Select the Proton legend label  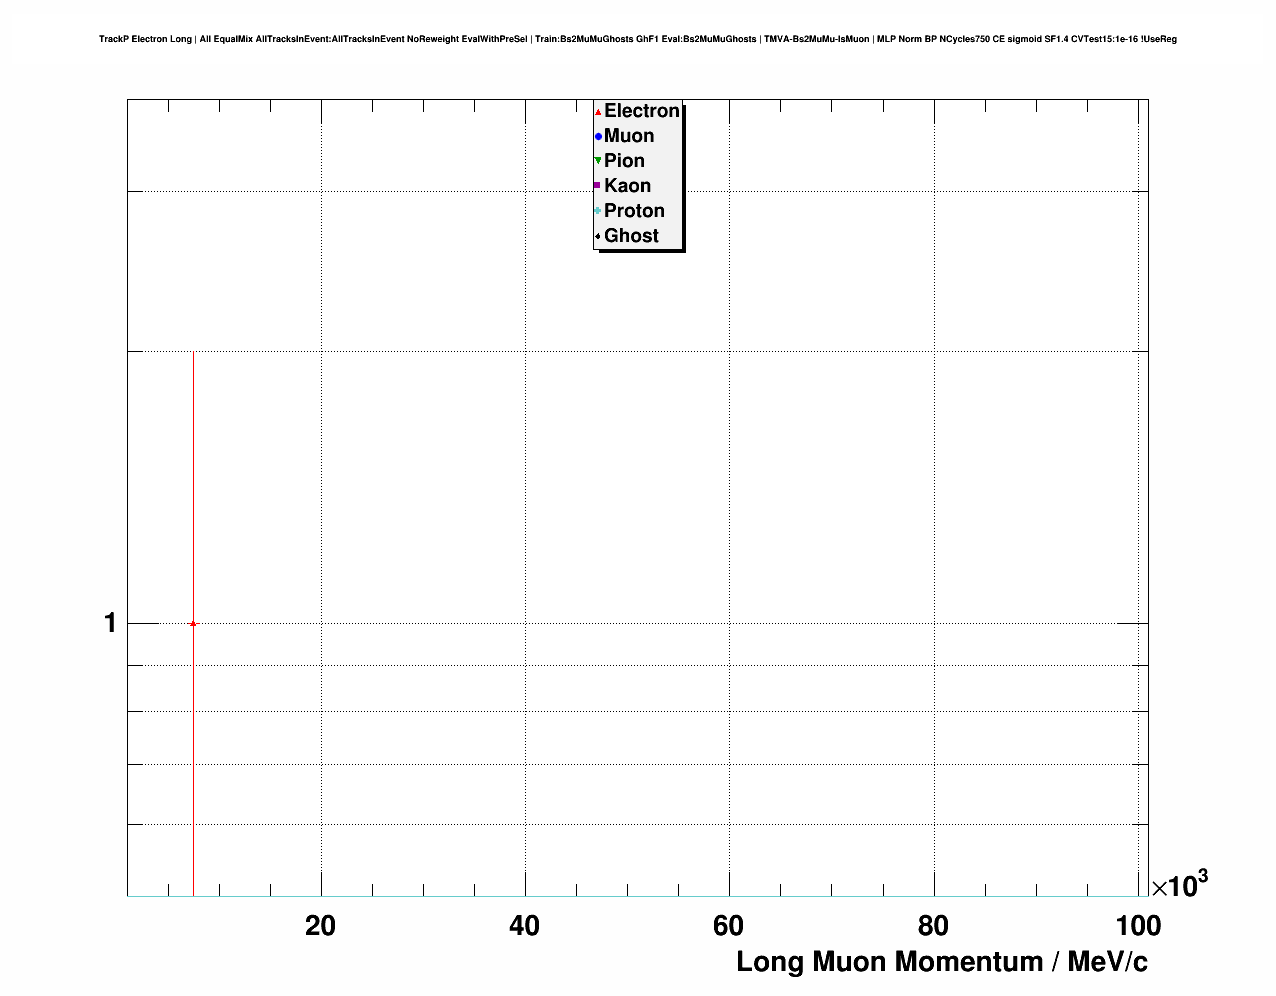pos(634,211)
